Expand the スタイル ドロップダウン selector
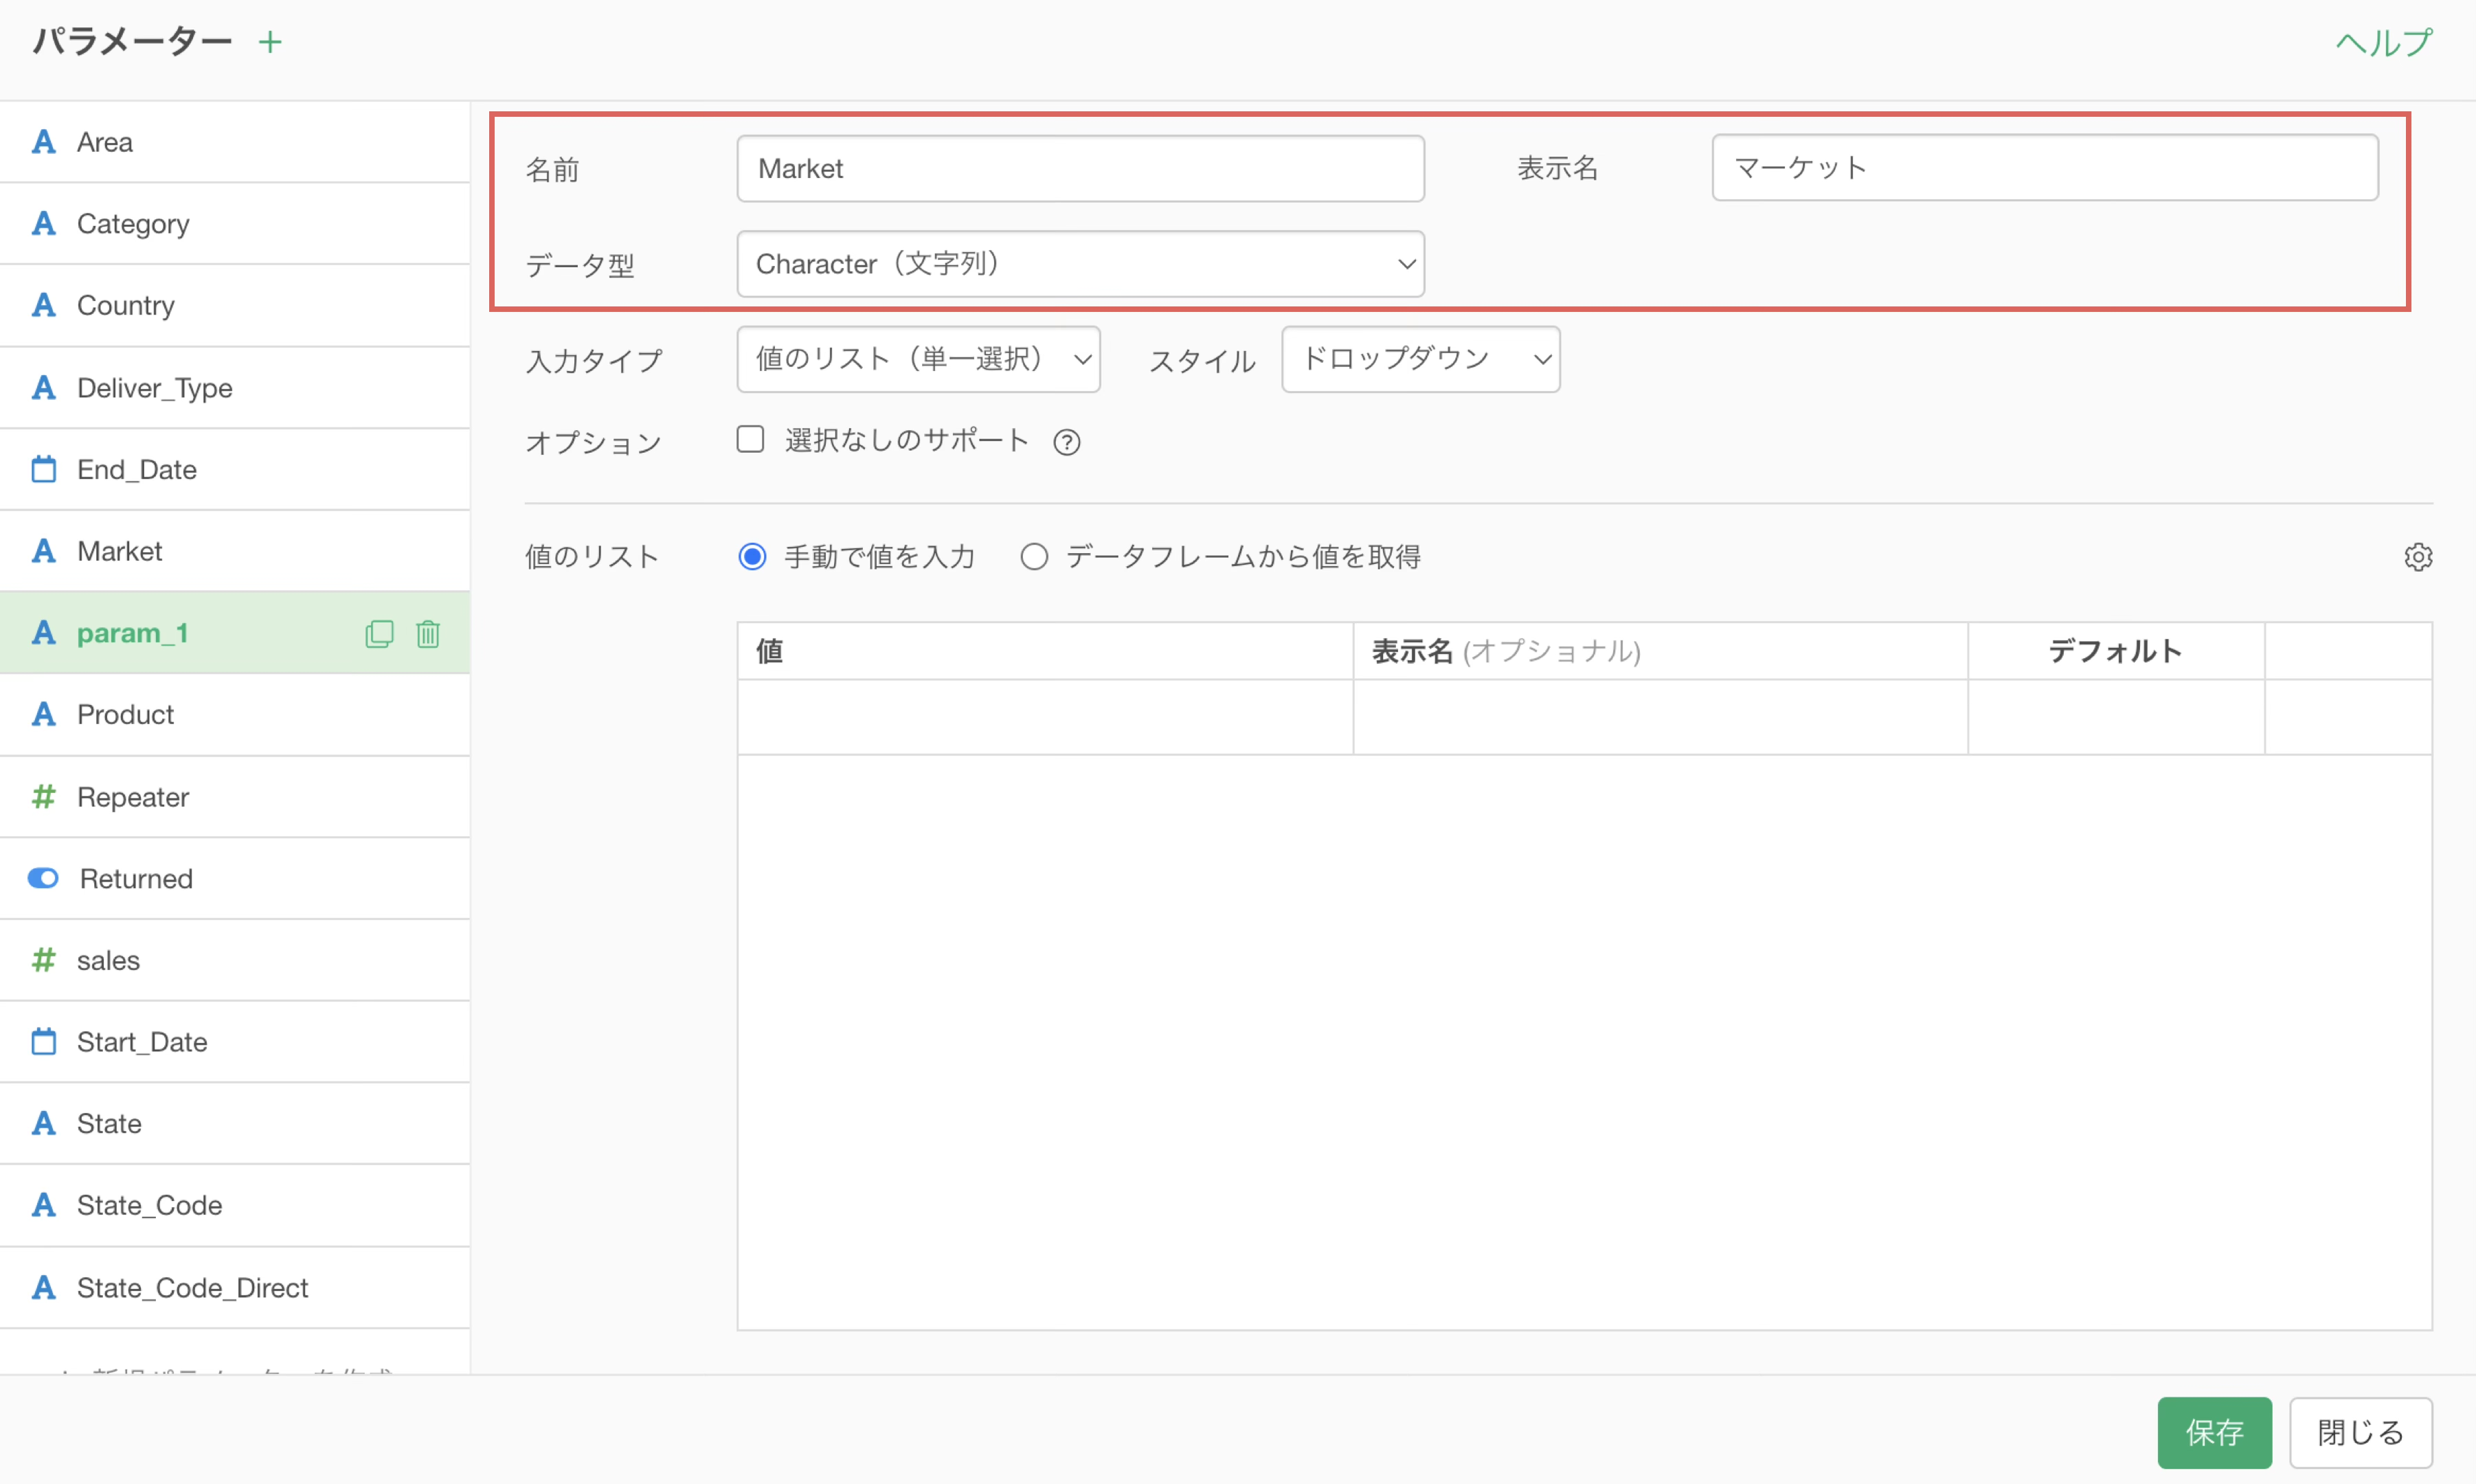Viewport: 2476px width, 1484px height. [1420, 359]
